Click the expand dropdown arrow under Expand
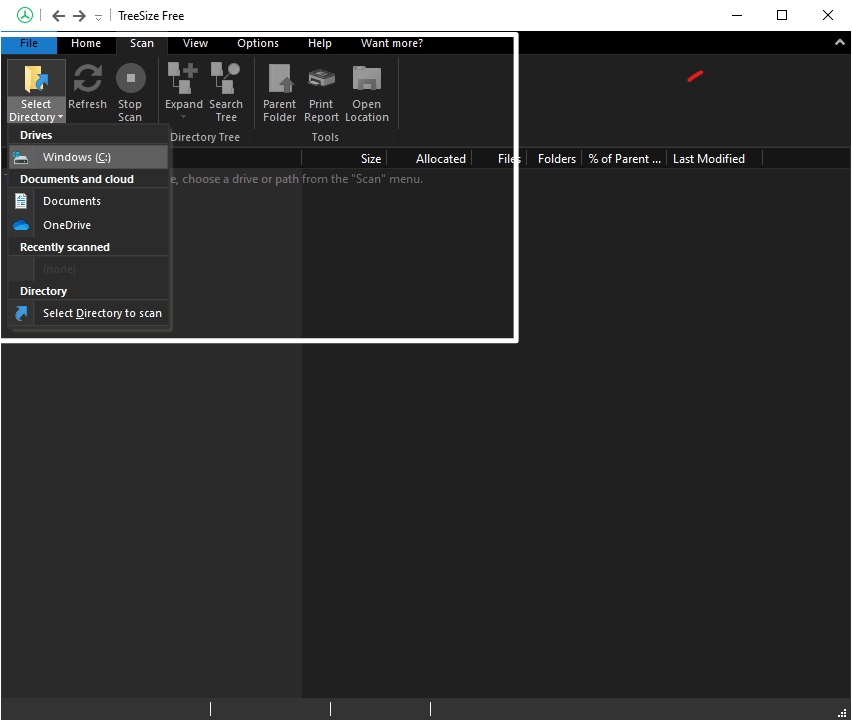The width and height of the screenshot is (852, 721). (x=183, y=116)
